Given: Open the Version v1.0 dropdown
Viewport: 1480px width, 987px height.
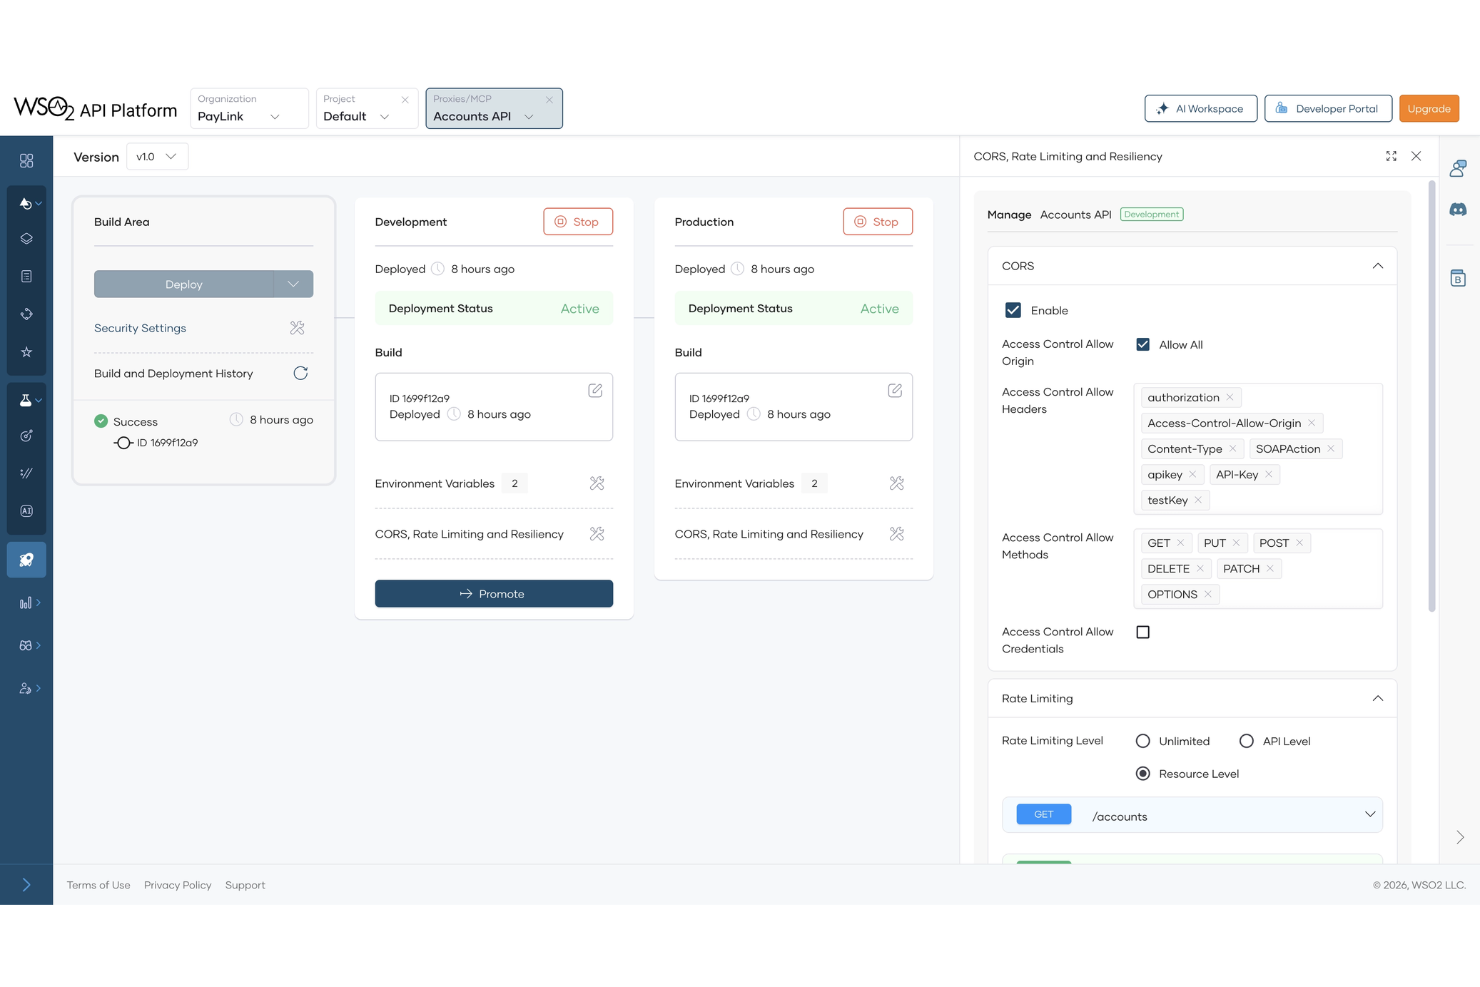Looking at the screenshot, I should click(x=157, y=156).
